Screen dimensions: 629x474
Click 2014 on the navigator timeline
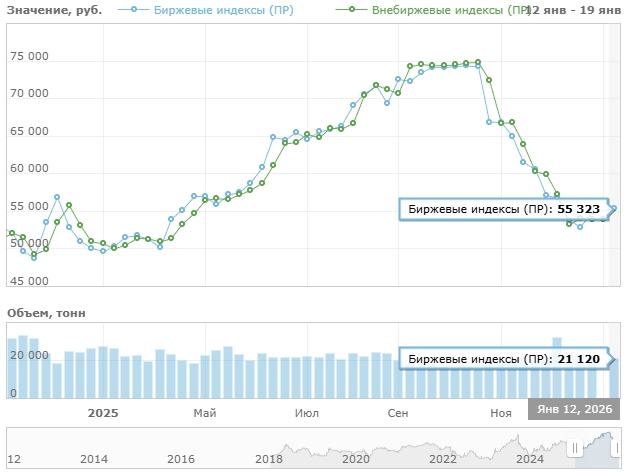click(94, 459)
